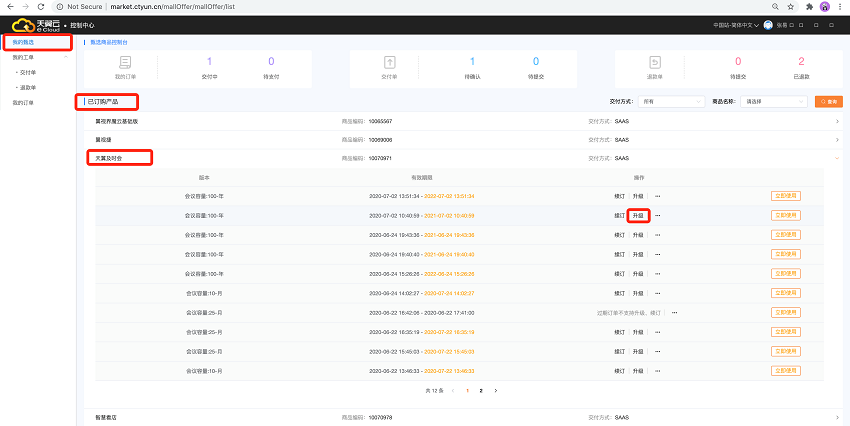The height and width of the screenshot is (426, 850).
Task: Open the three-dot menu on the first order row
Action: click(657, 196)
